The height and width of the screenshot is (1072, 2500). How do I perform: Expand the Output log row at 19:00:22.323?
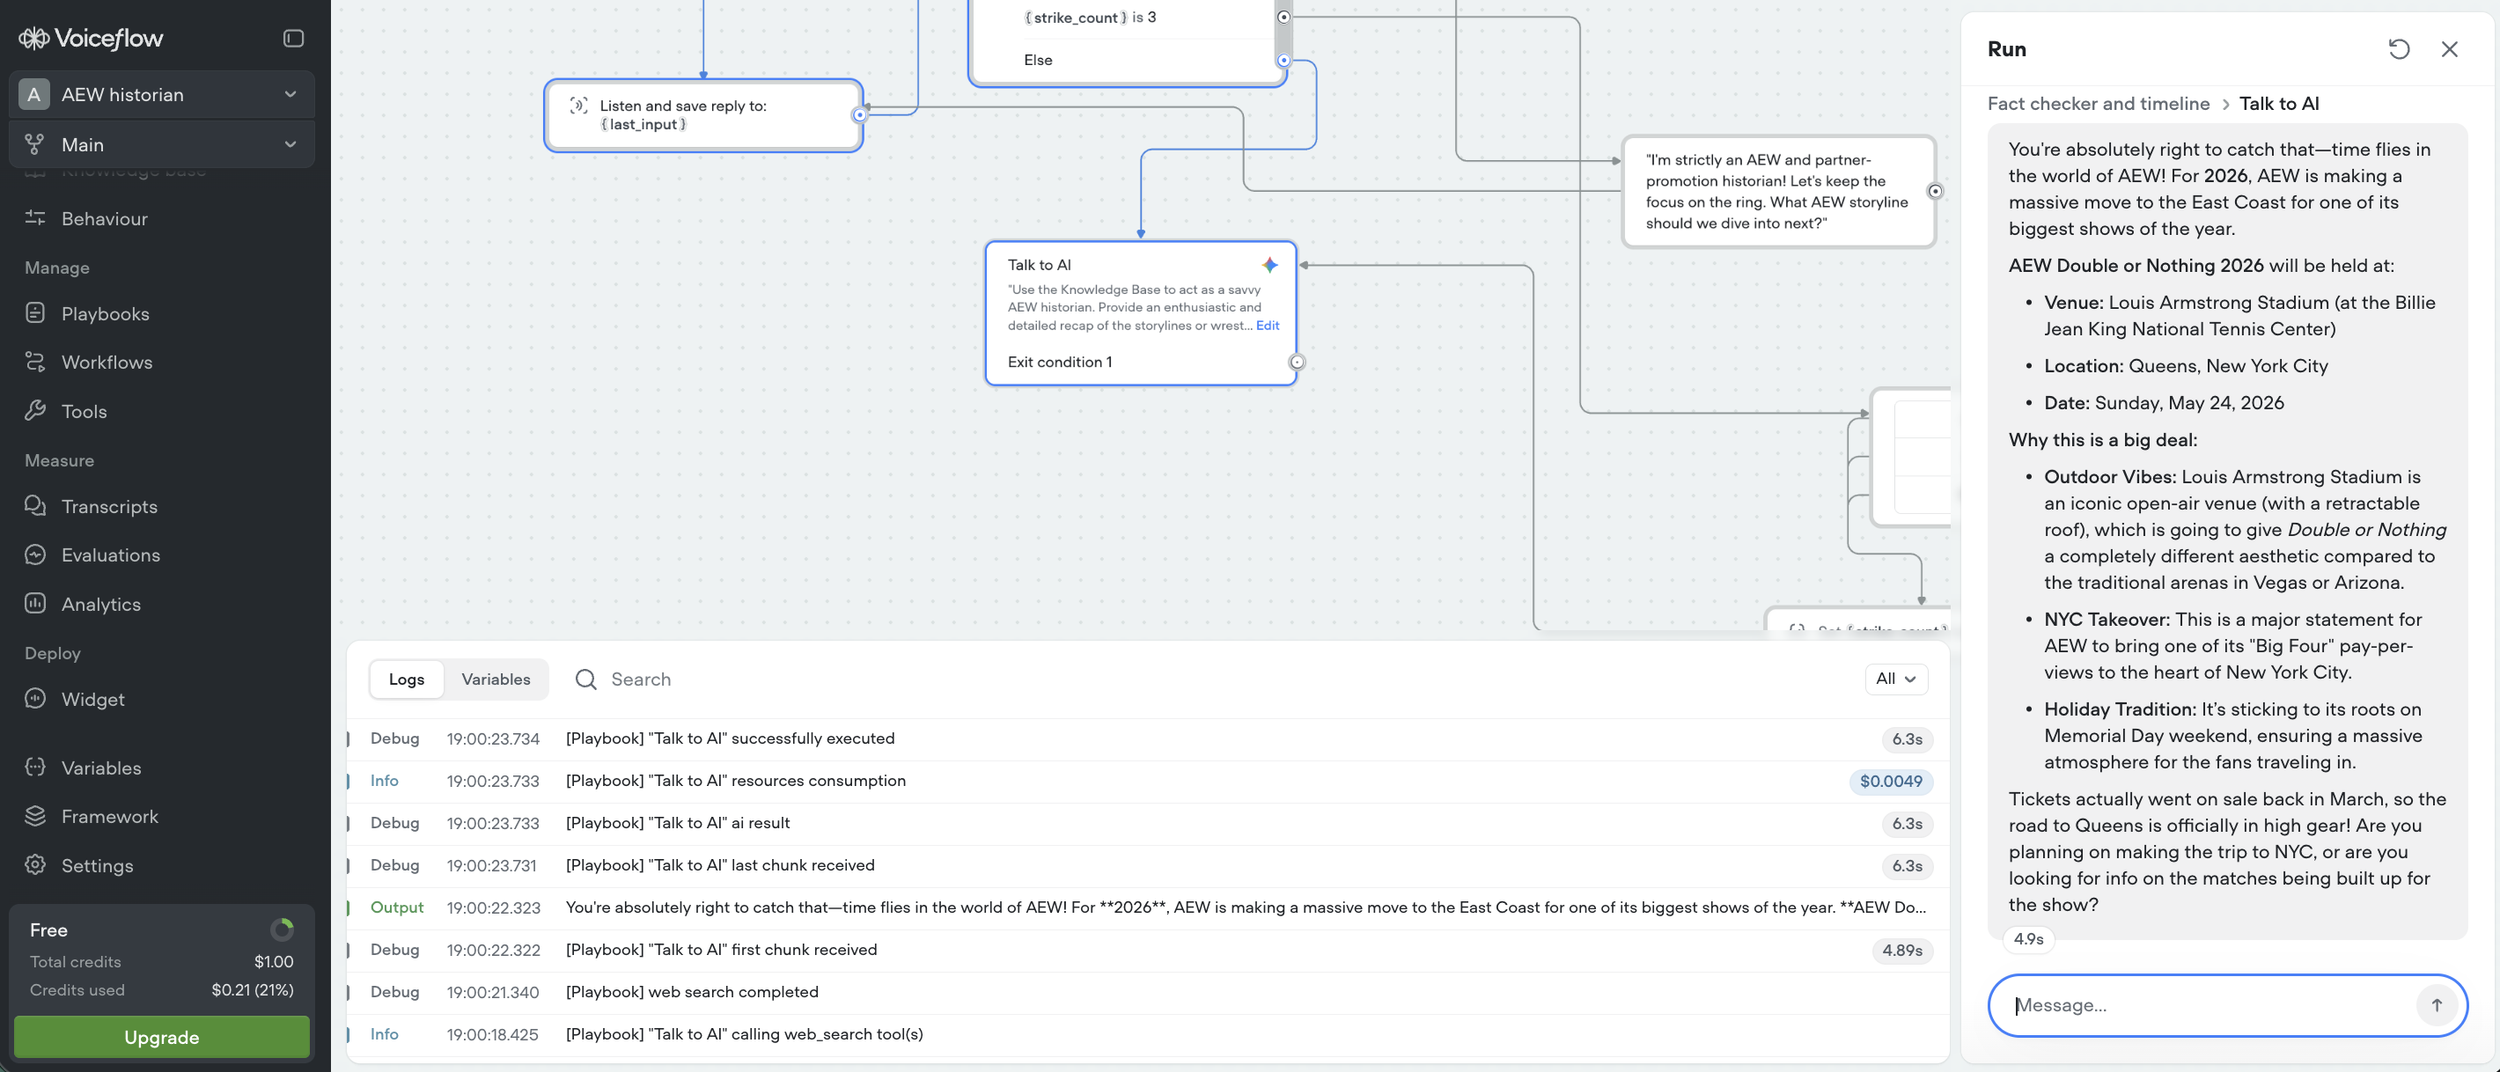(x=1148, y=908)
